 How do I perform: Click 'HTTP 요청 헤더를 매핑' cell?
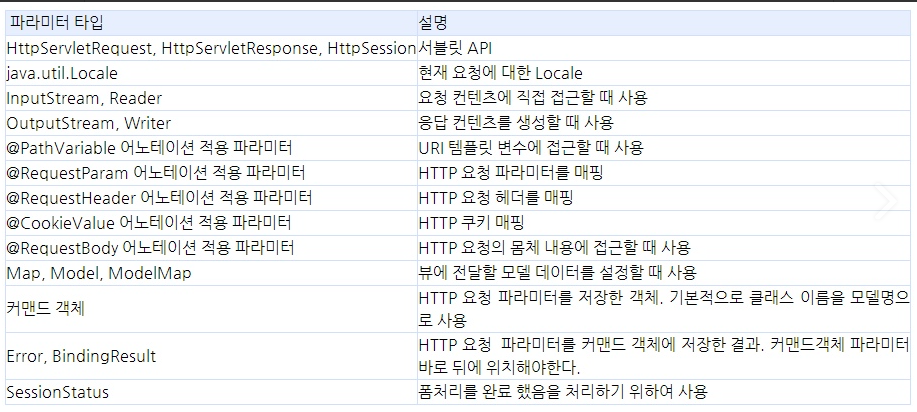664,198
